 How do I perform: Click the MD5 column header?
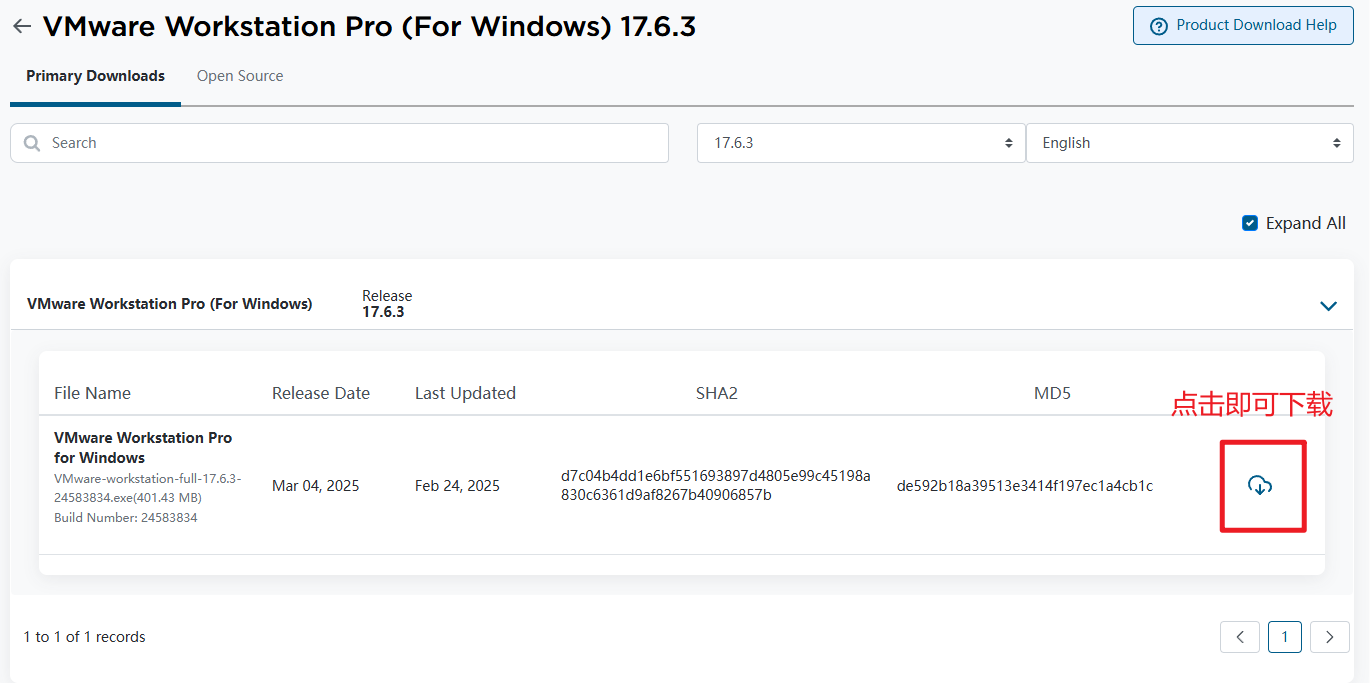click(1052, 393)
